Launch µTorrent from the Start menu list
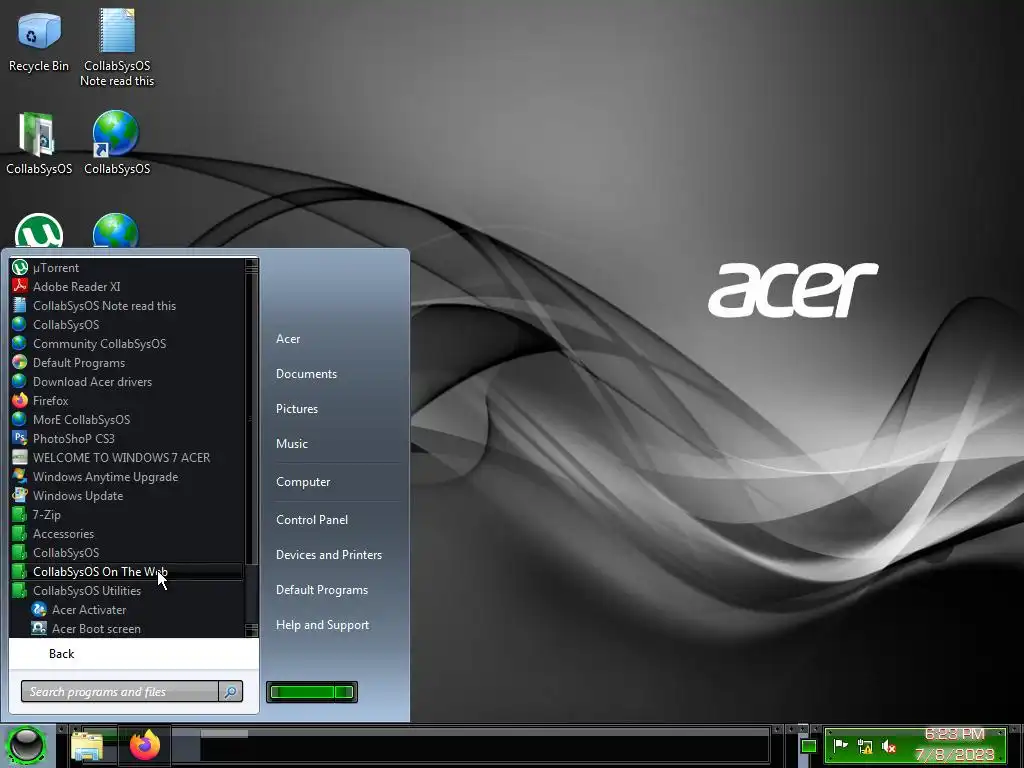This screenshot has width=1024, height=768. [x=127, y=268]
